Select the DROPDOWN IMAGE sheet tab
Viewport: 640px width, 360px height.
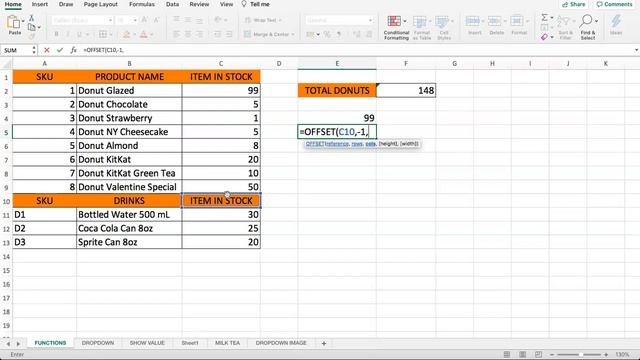(281, 343)
